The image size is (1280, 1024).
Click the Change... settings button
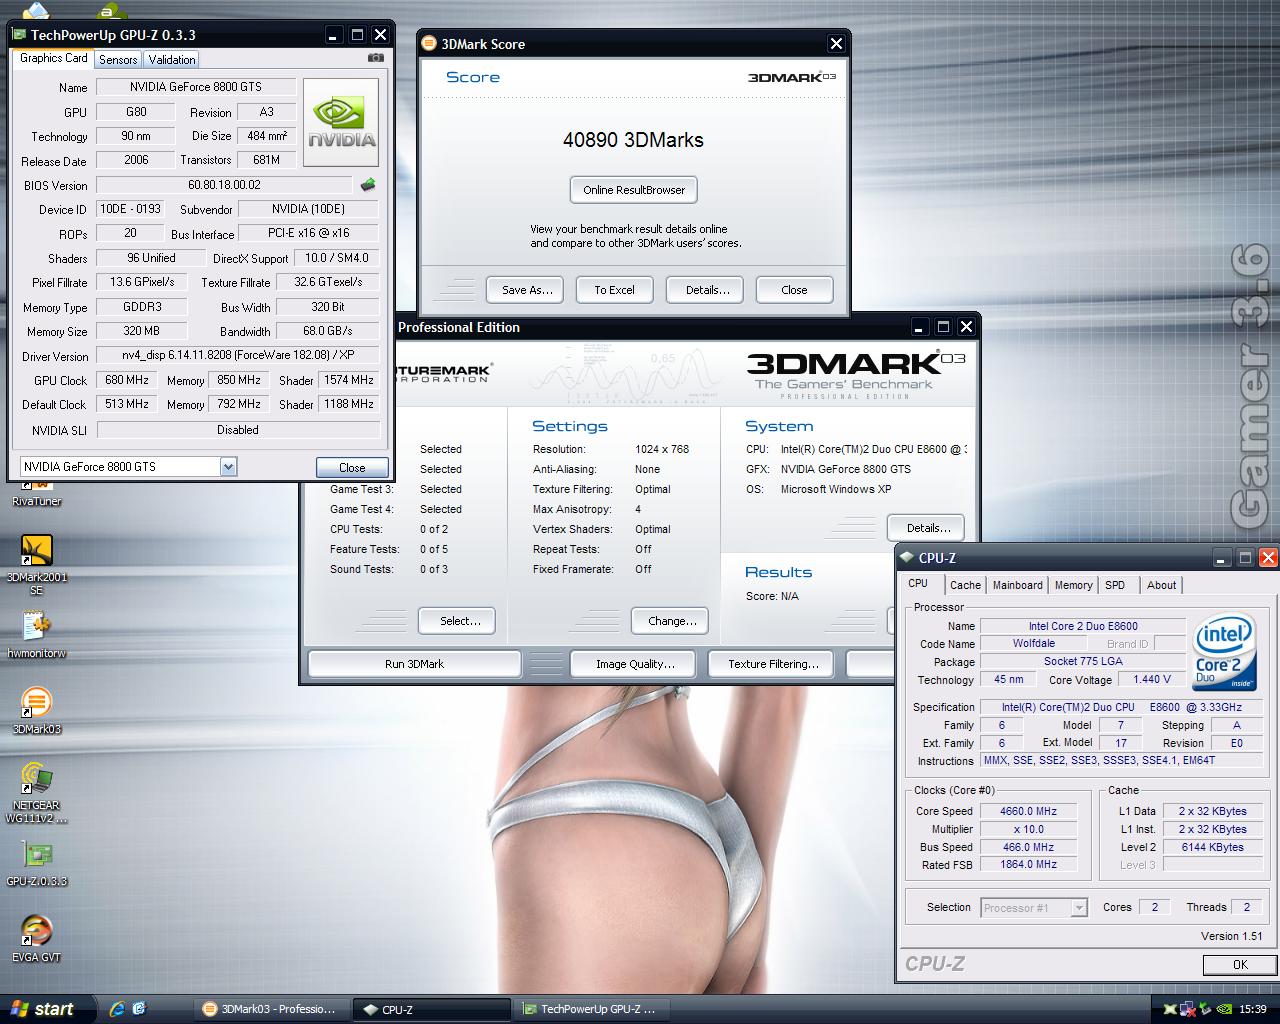pos(672,621)
